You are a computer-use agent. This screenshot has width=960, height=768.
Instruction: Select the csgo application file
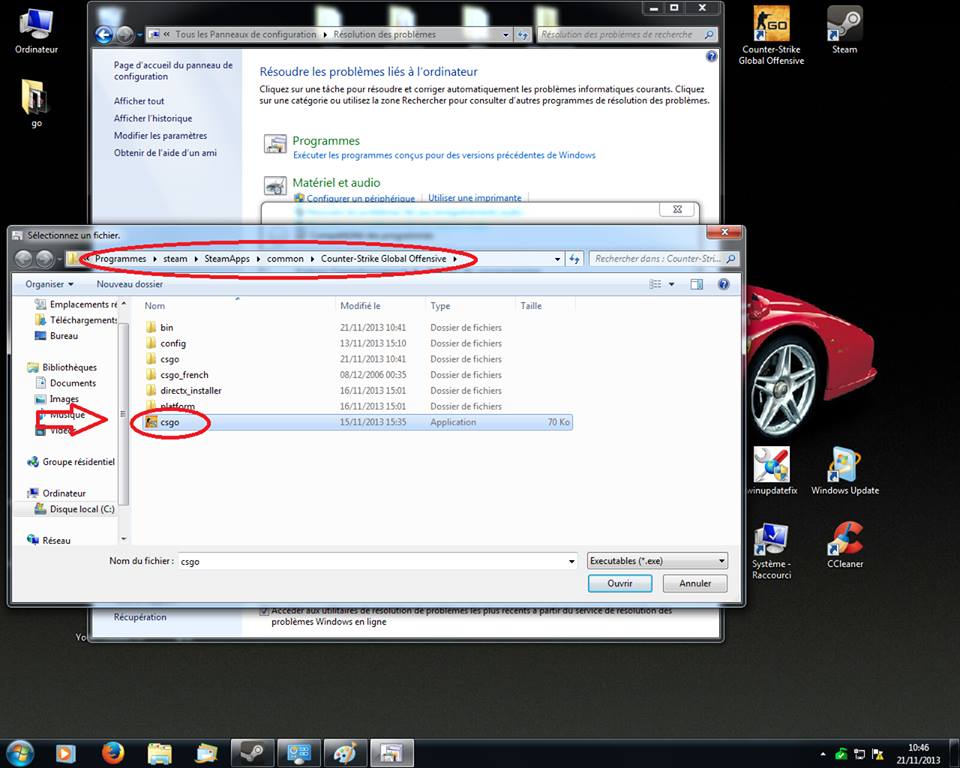click(358, 422)
